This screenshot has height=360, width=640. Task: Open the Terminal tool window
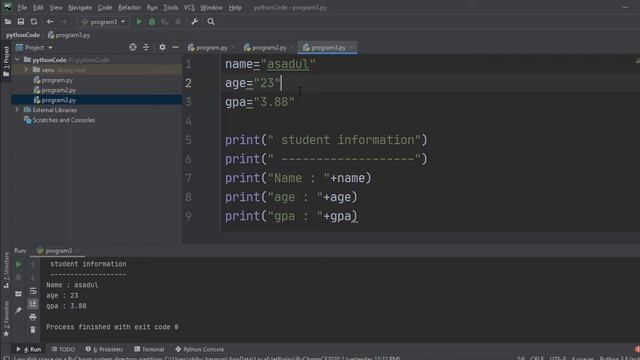(x=149, y=349)
